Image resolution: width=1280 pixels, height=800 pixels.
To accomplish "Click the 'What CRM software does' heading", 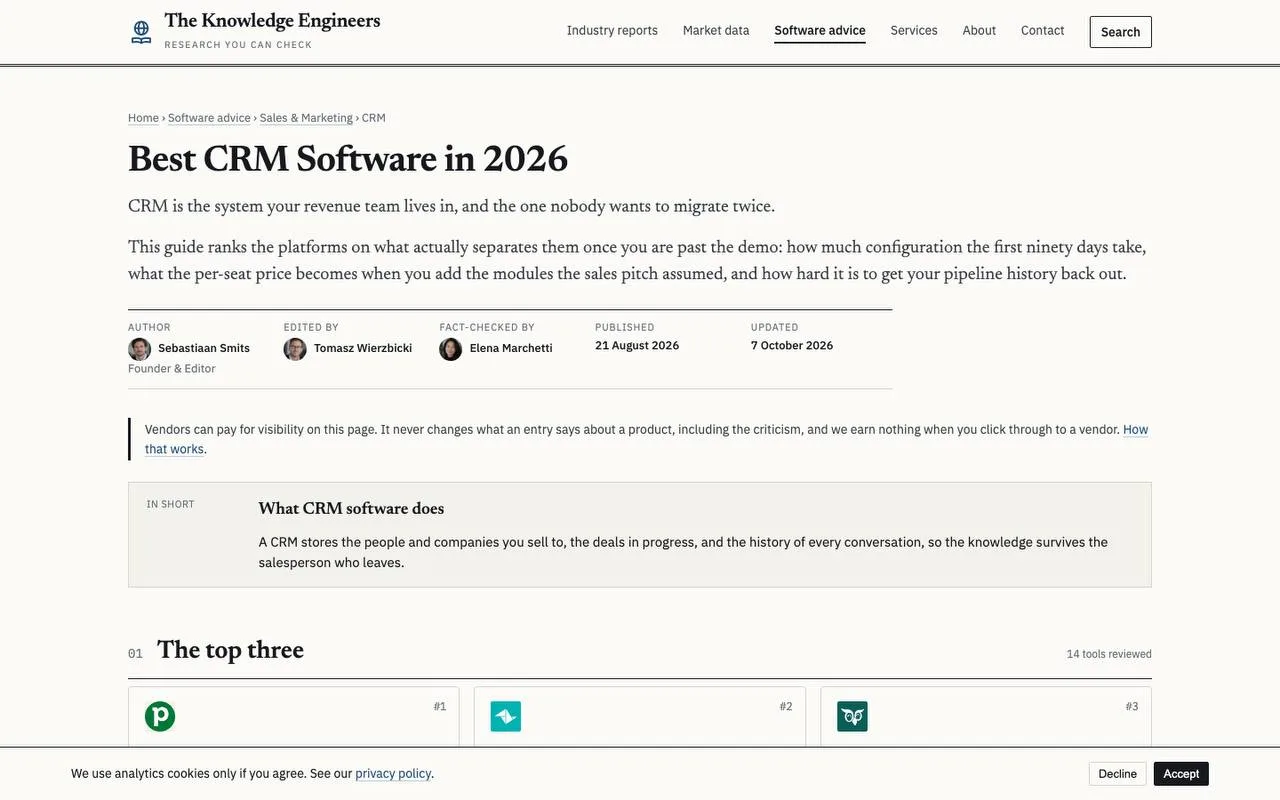I will tap(351, 509).
